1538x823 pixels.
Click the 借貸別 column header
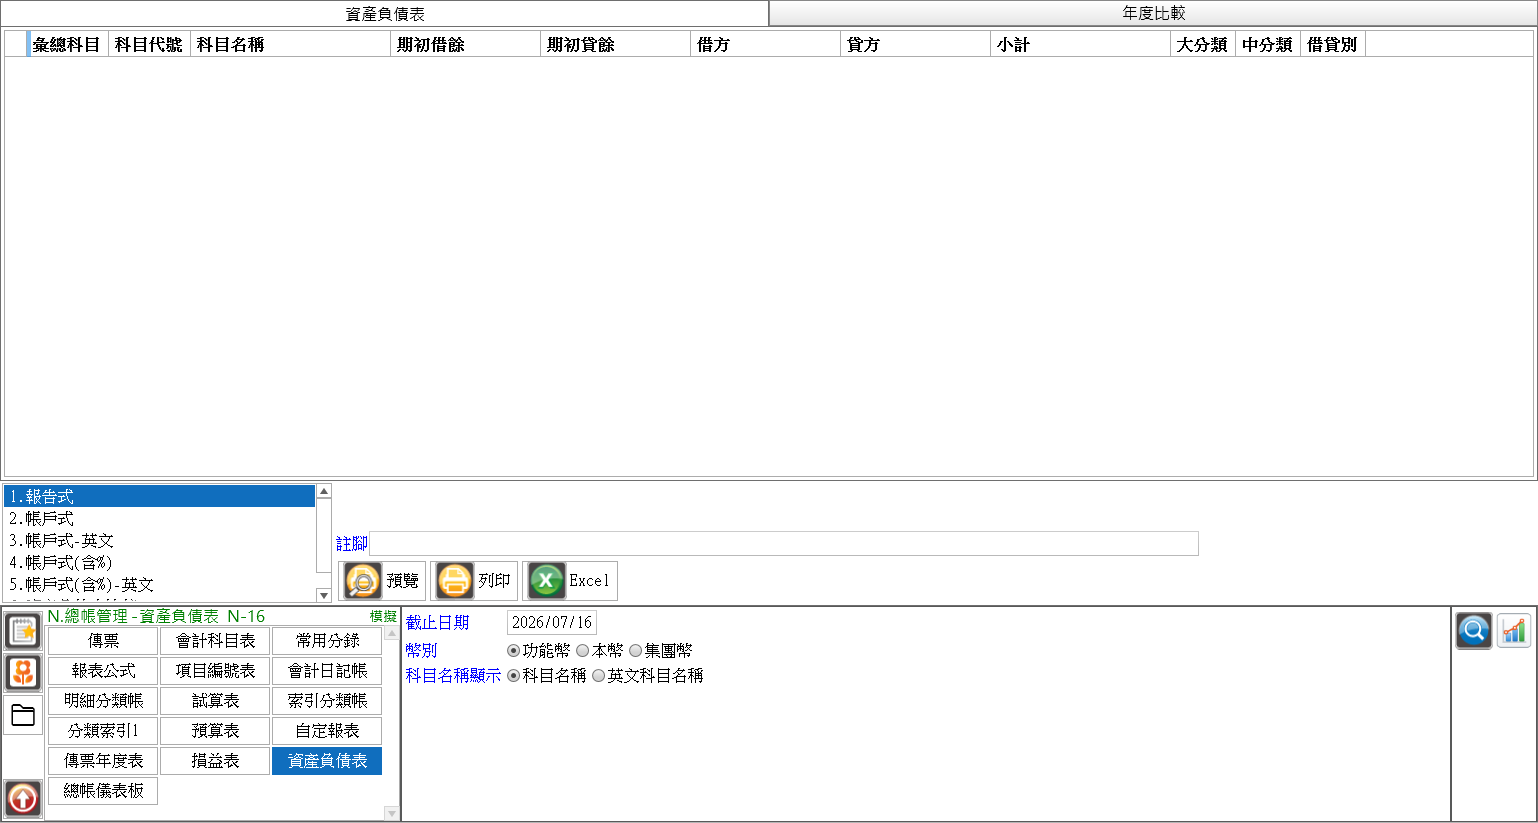click(x=1333, y=45)
